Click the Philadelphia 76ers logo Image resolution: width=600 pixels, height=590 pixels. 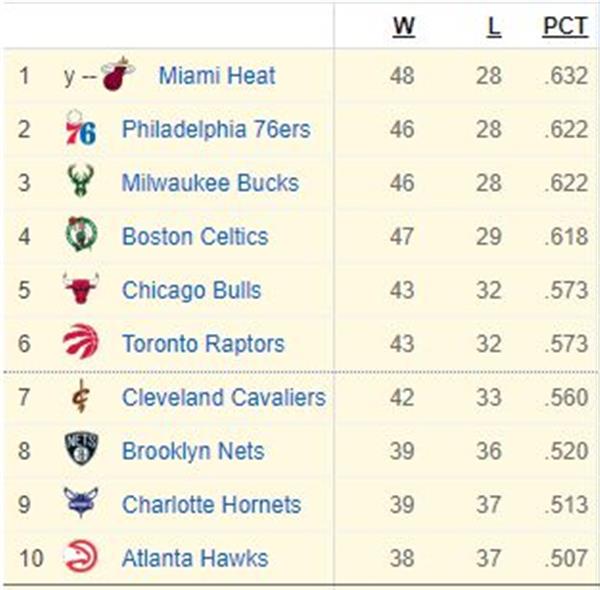click(x=80, y=127)
